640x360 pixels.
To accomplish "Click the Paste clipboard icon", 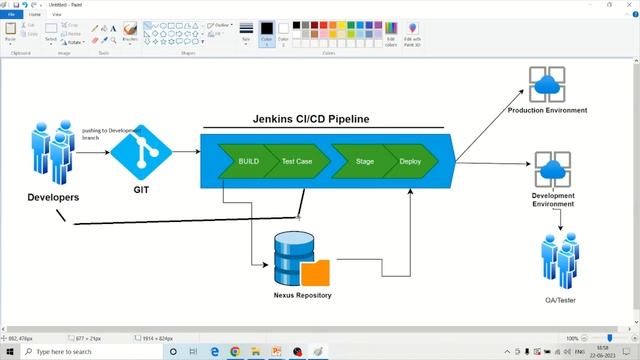I will (x=10, y=29).
